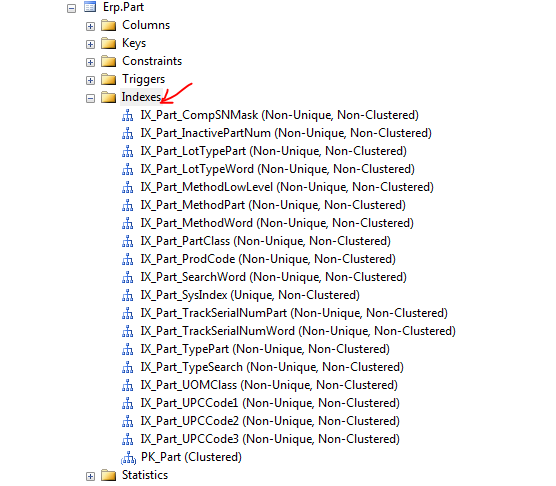Click the IX_Part_TrackSerialNumWord index icon
Screen dimensions: 556x486
coord(128,332)
